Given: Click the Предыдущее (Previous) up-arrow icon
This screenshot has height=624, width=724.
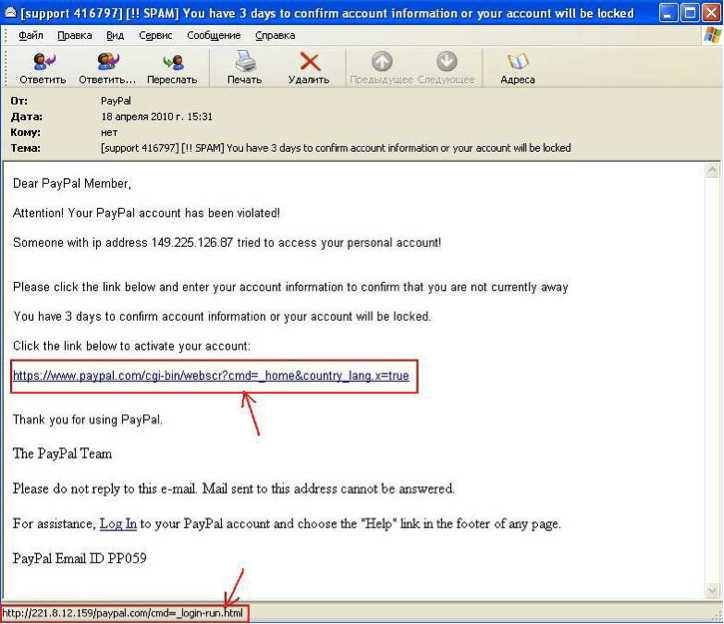Looking at the screenshot, I should [382, 61].
